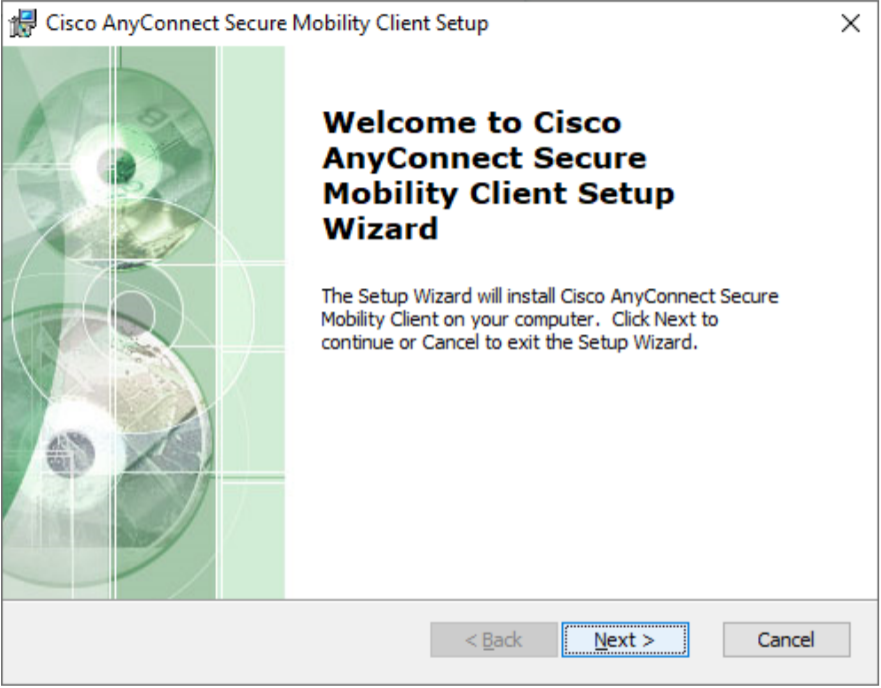Viewport: 881px width, 688px height.
Task: Click the gray footer area left of Back
Action: tap(216, 641)
